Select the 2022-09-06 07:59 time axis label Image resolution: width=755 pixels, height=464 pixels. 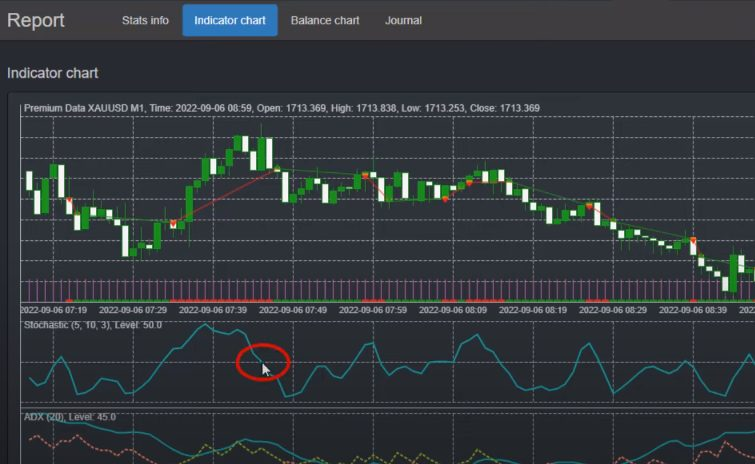[x=374, y=311]
